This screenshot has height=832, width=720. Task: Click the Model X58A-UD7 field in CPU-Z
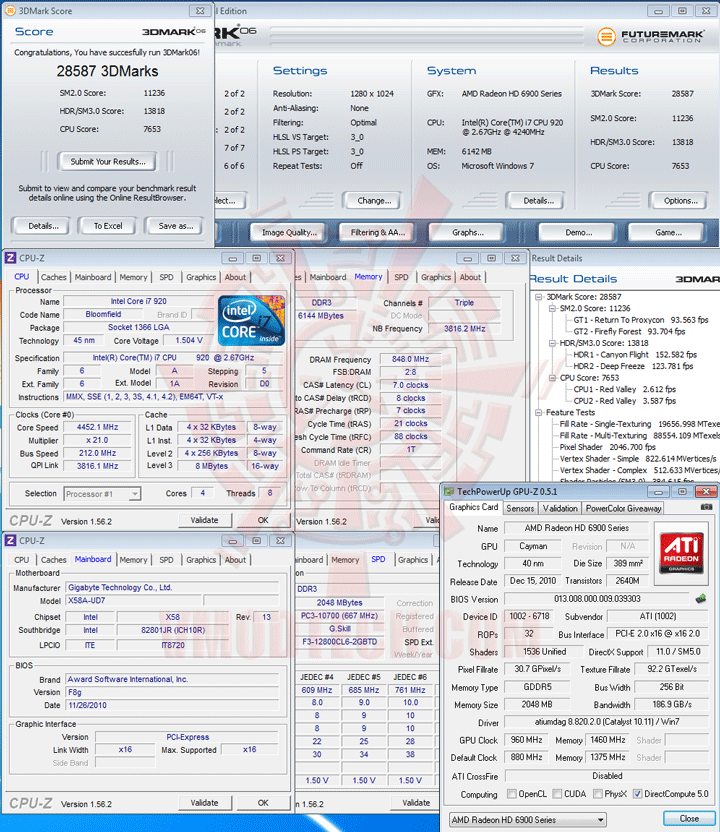click(134, 601)
